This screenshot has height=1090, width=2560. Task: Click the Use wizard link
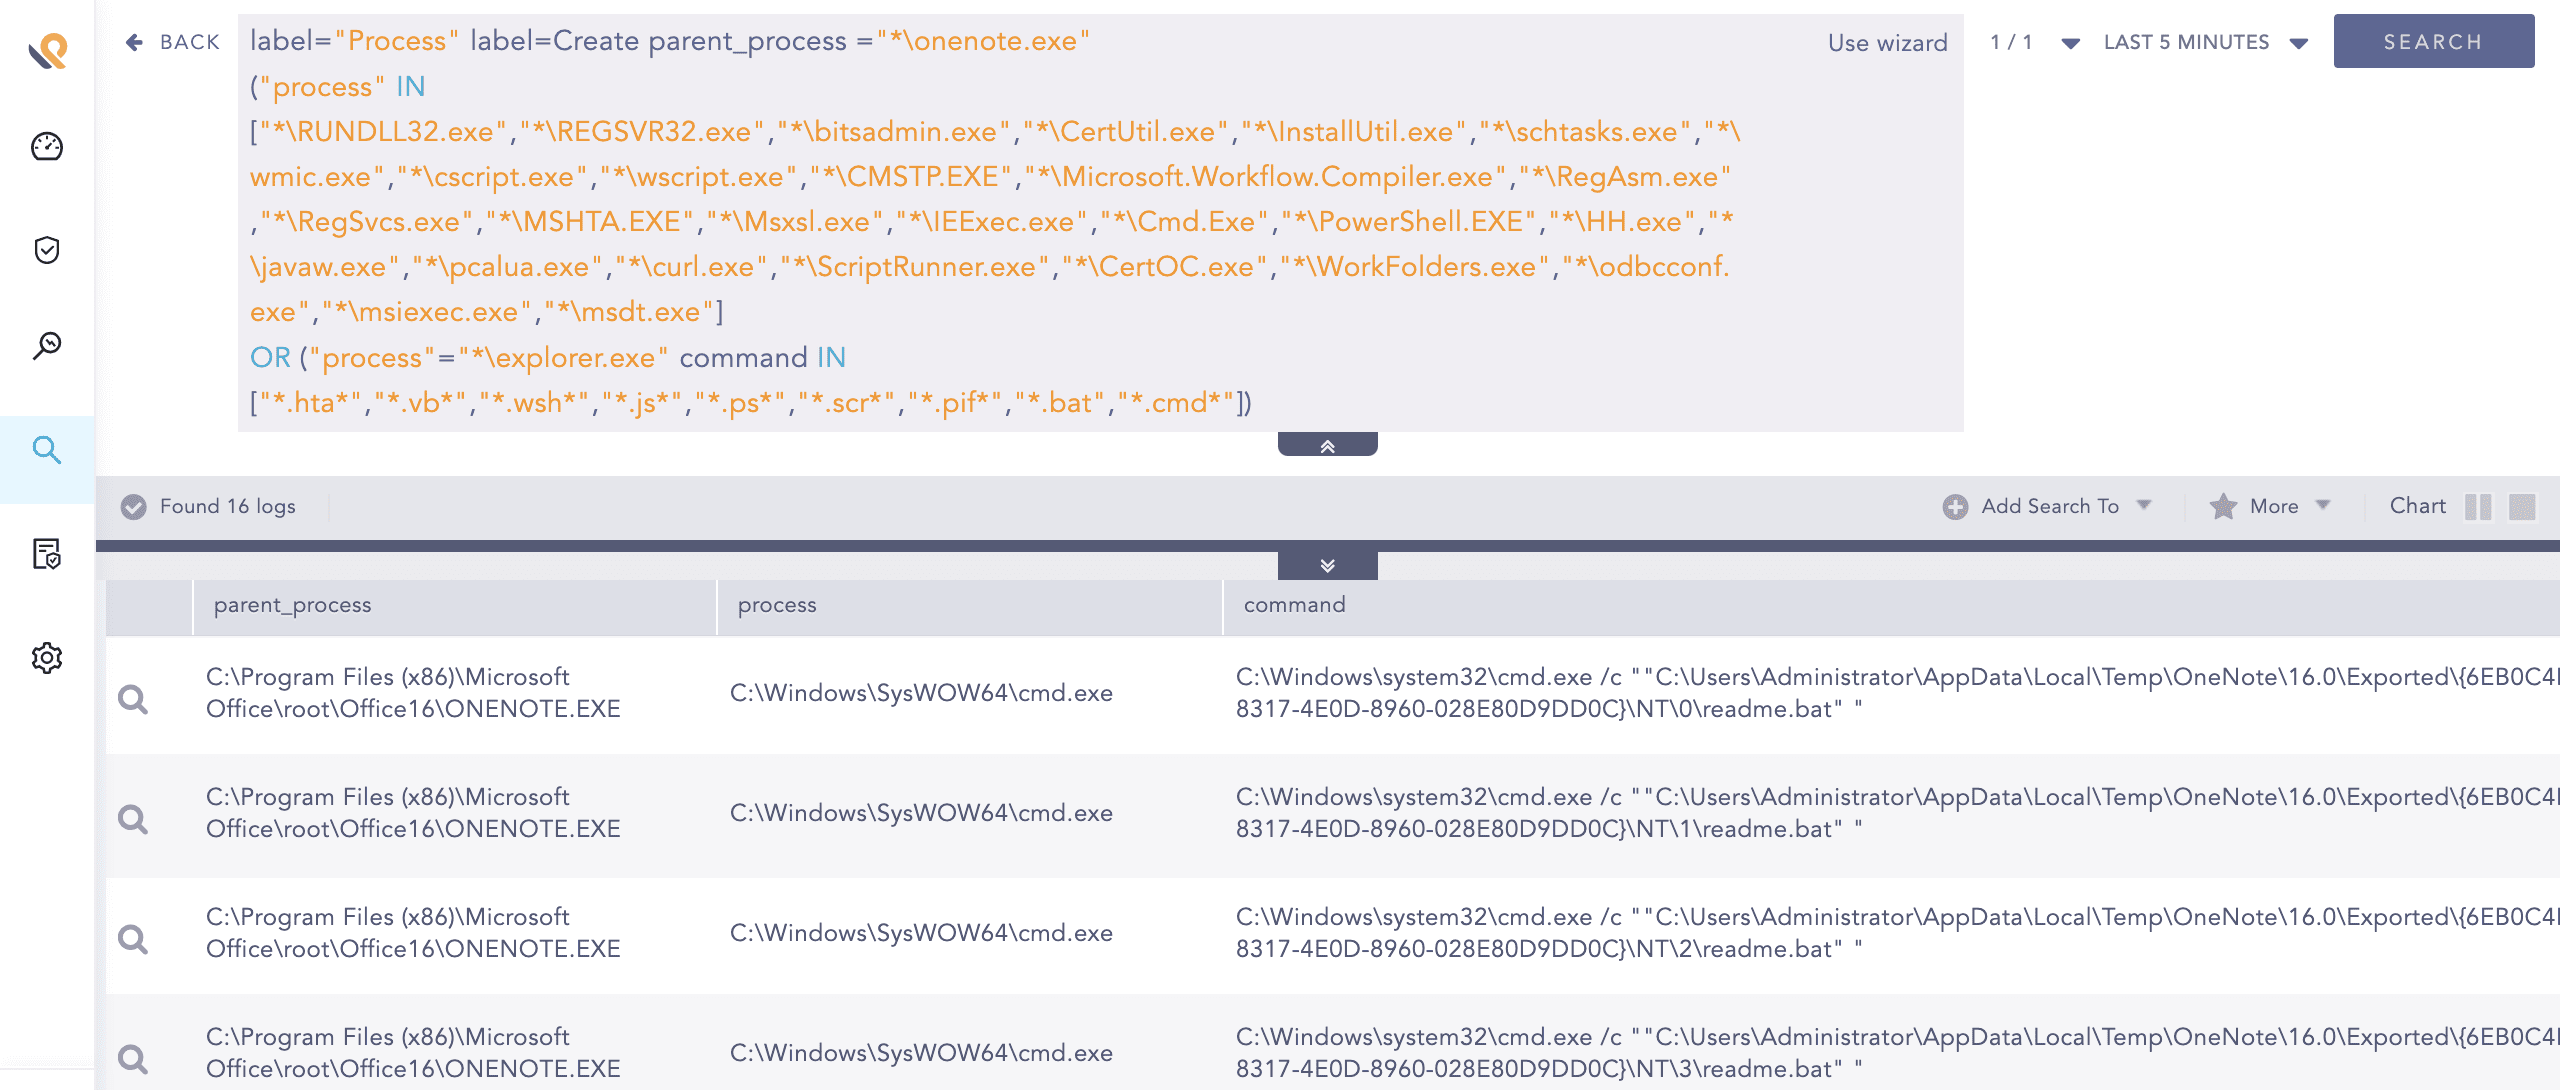[x=1887, y=43]
